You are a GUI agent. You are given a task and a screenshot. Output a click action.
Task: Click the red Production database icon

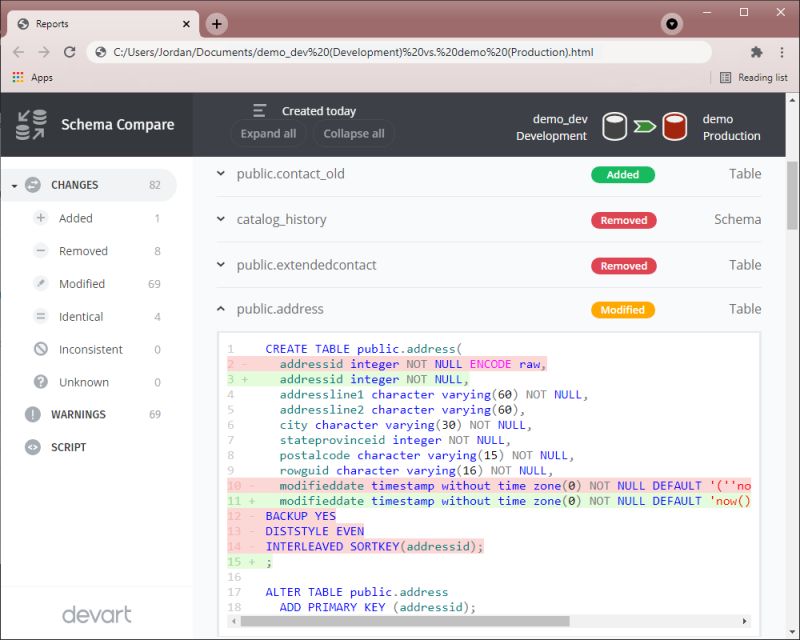tap(674, 127)
